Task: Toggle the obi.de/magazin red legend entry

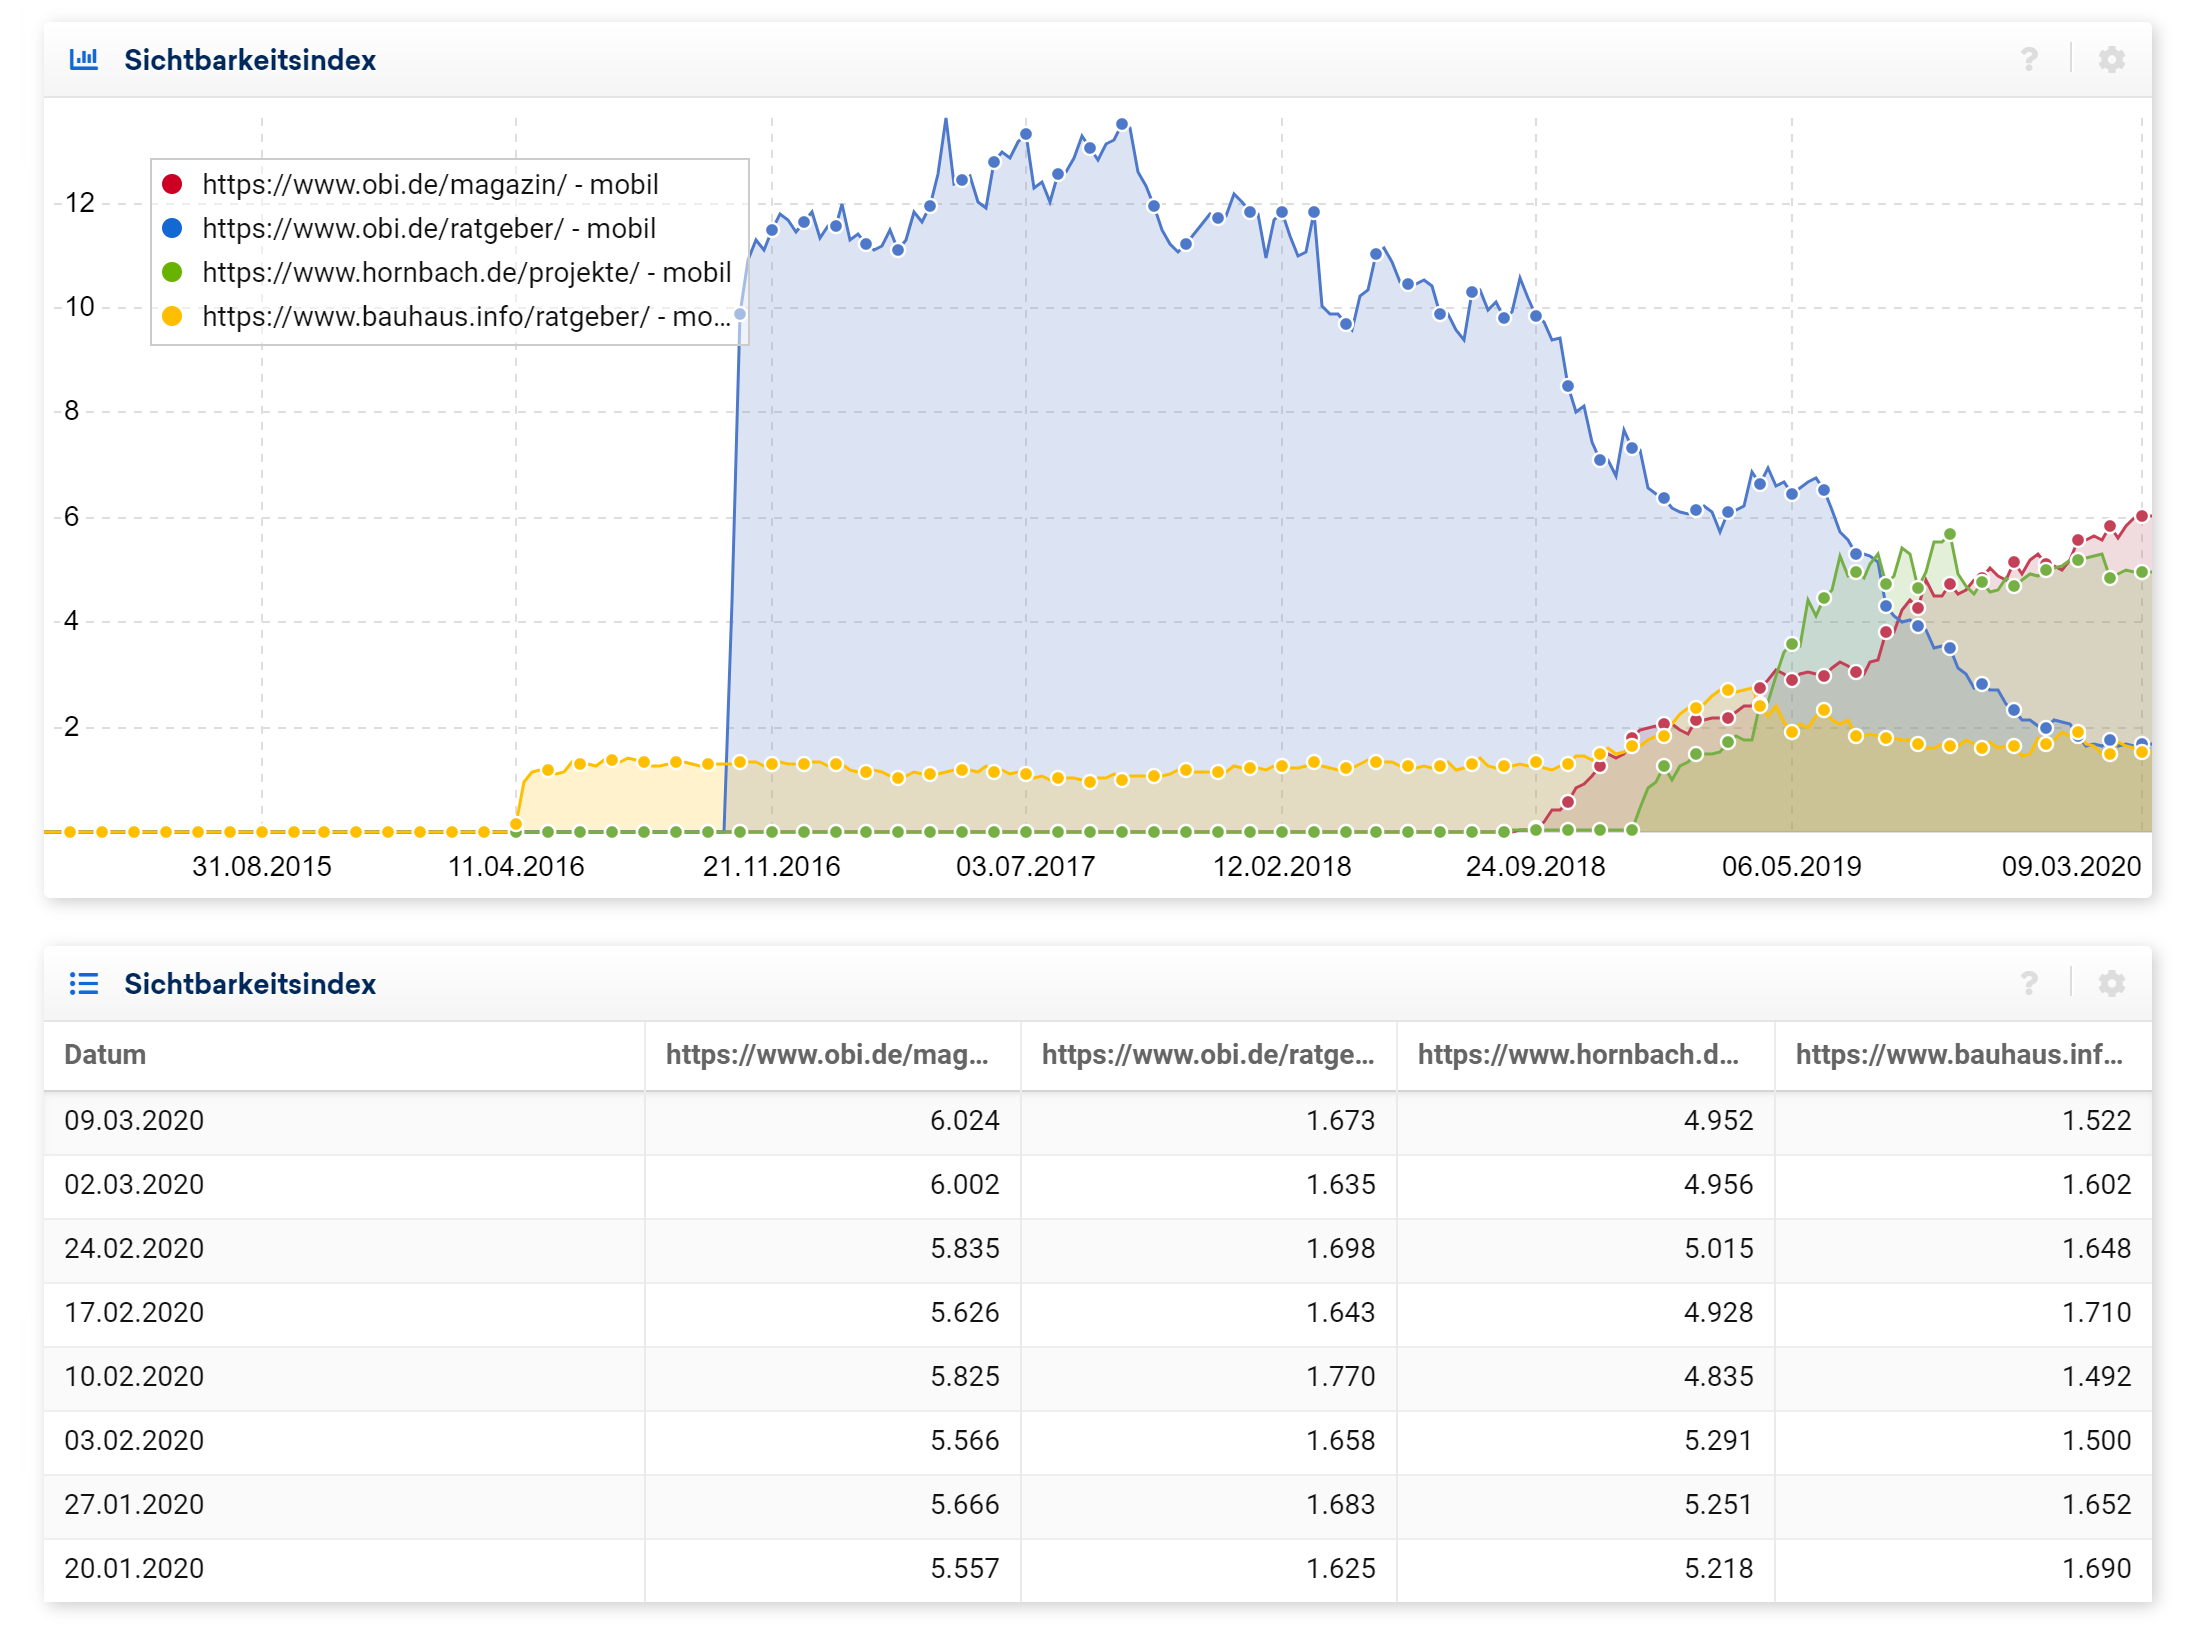Action: [430, 185]
